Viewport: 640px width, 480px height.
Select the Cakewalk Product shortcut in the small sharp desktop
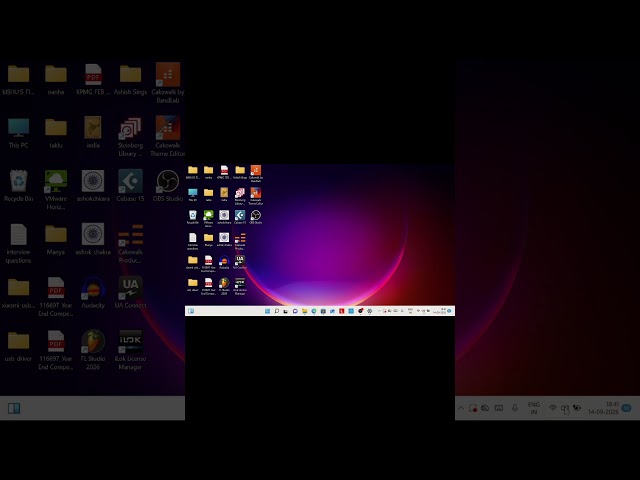240,241
